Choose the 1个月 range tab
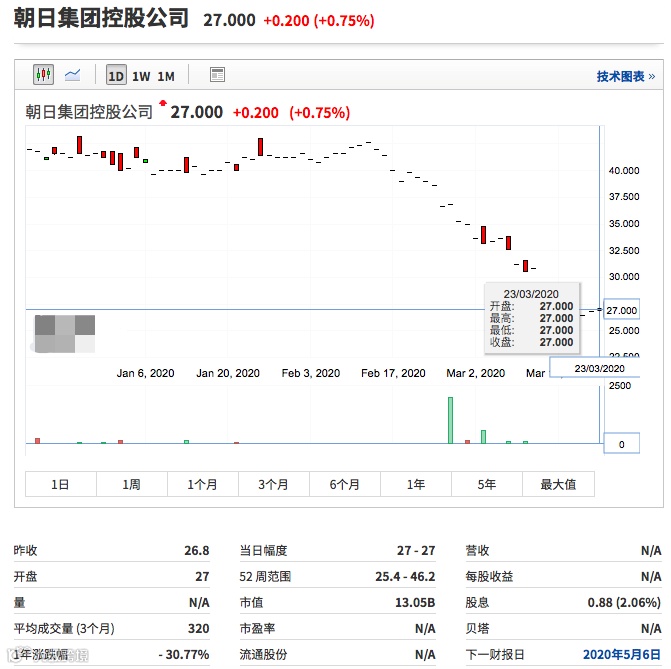This screenshot has width=671, height=669. (x=203, y=484)
